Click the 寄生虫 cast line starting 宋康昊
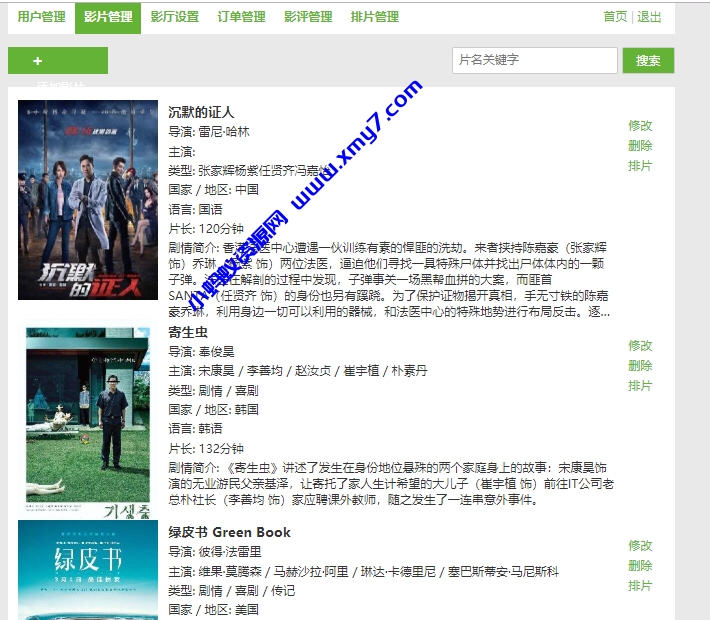 coord(297,371)
